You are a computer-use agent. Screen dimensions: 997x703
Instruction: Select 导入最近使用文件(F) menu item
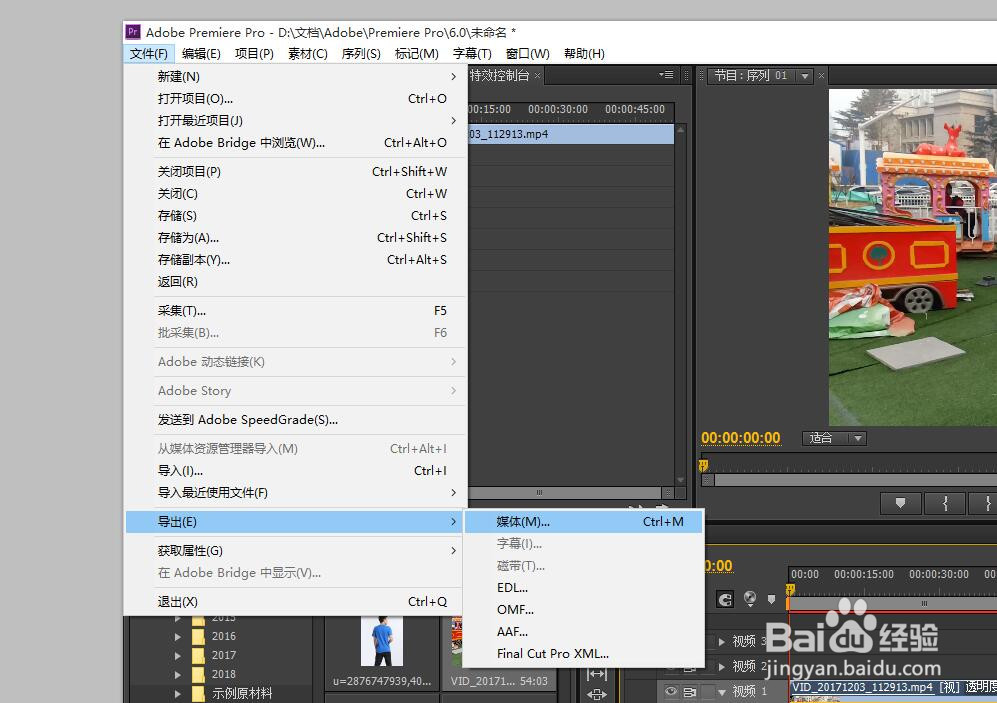click(295, 493)
